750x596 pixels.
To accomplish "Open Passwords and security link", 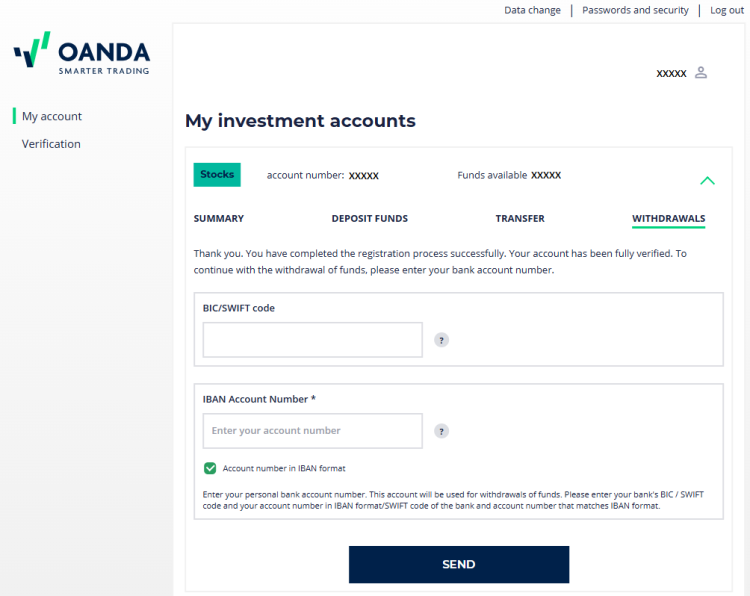I will [x=635, y=10].
